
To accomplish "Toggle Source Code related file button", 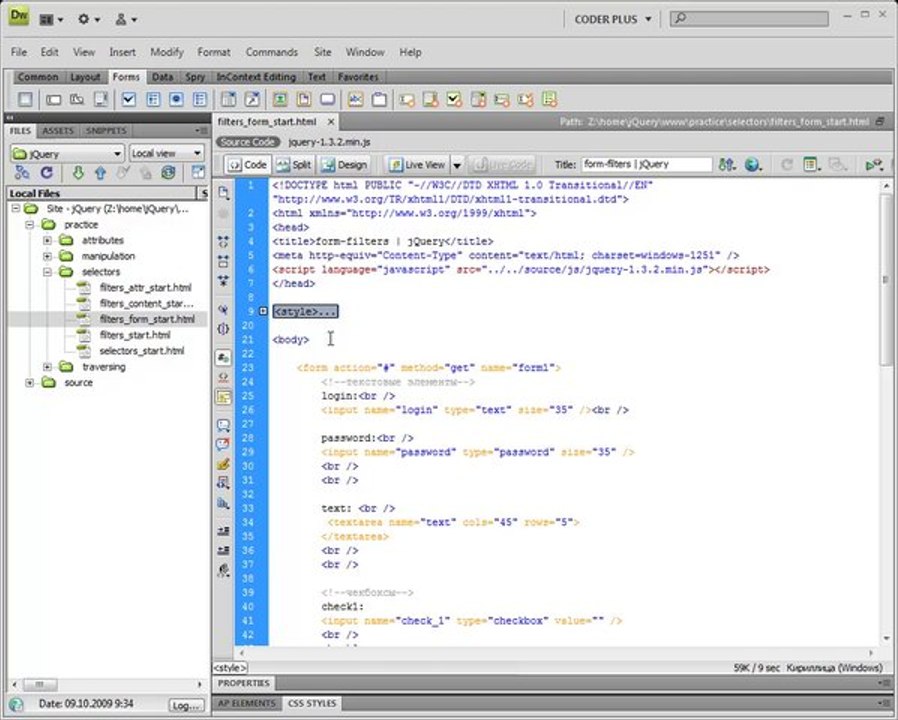I will tap(248, 142).
